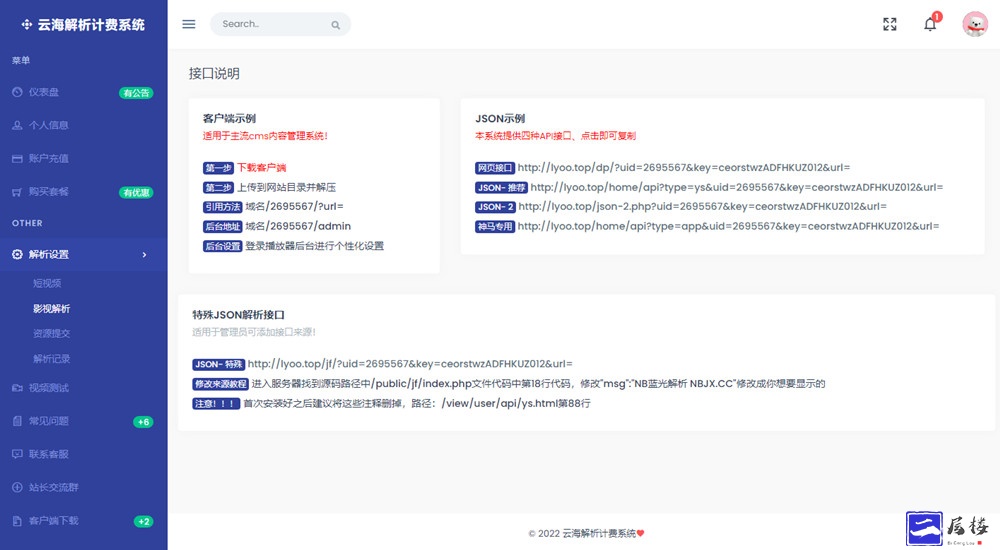Collapse the 解析设置 chevron
This screenshot has width=1000, height=550.
tap(144, 255)
